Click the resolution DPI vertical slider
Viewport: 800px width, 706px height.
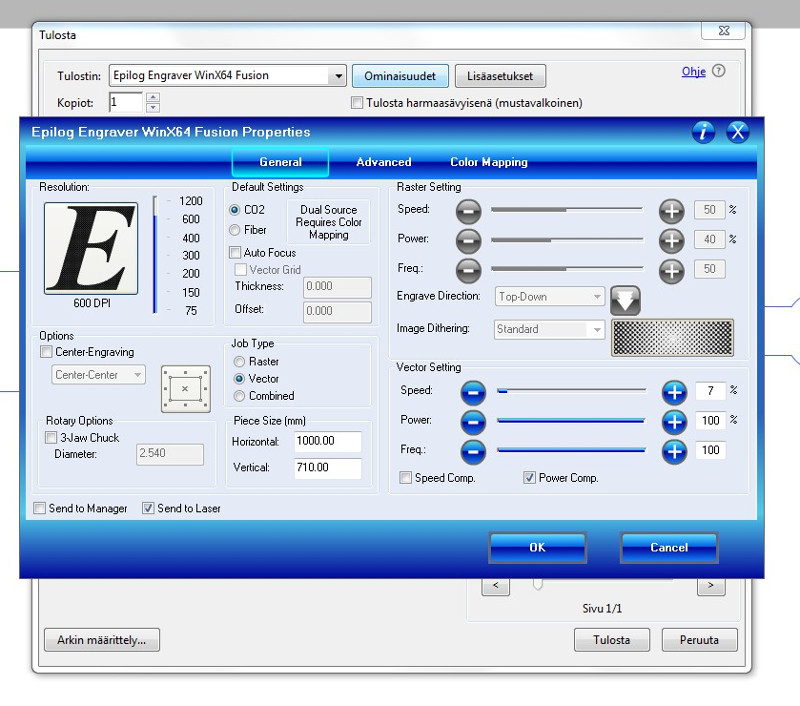click(x=155, y=255)
